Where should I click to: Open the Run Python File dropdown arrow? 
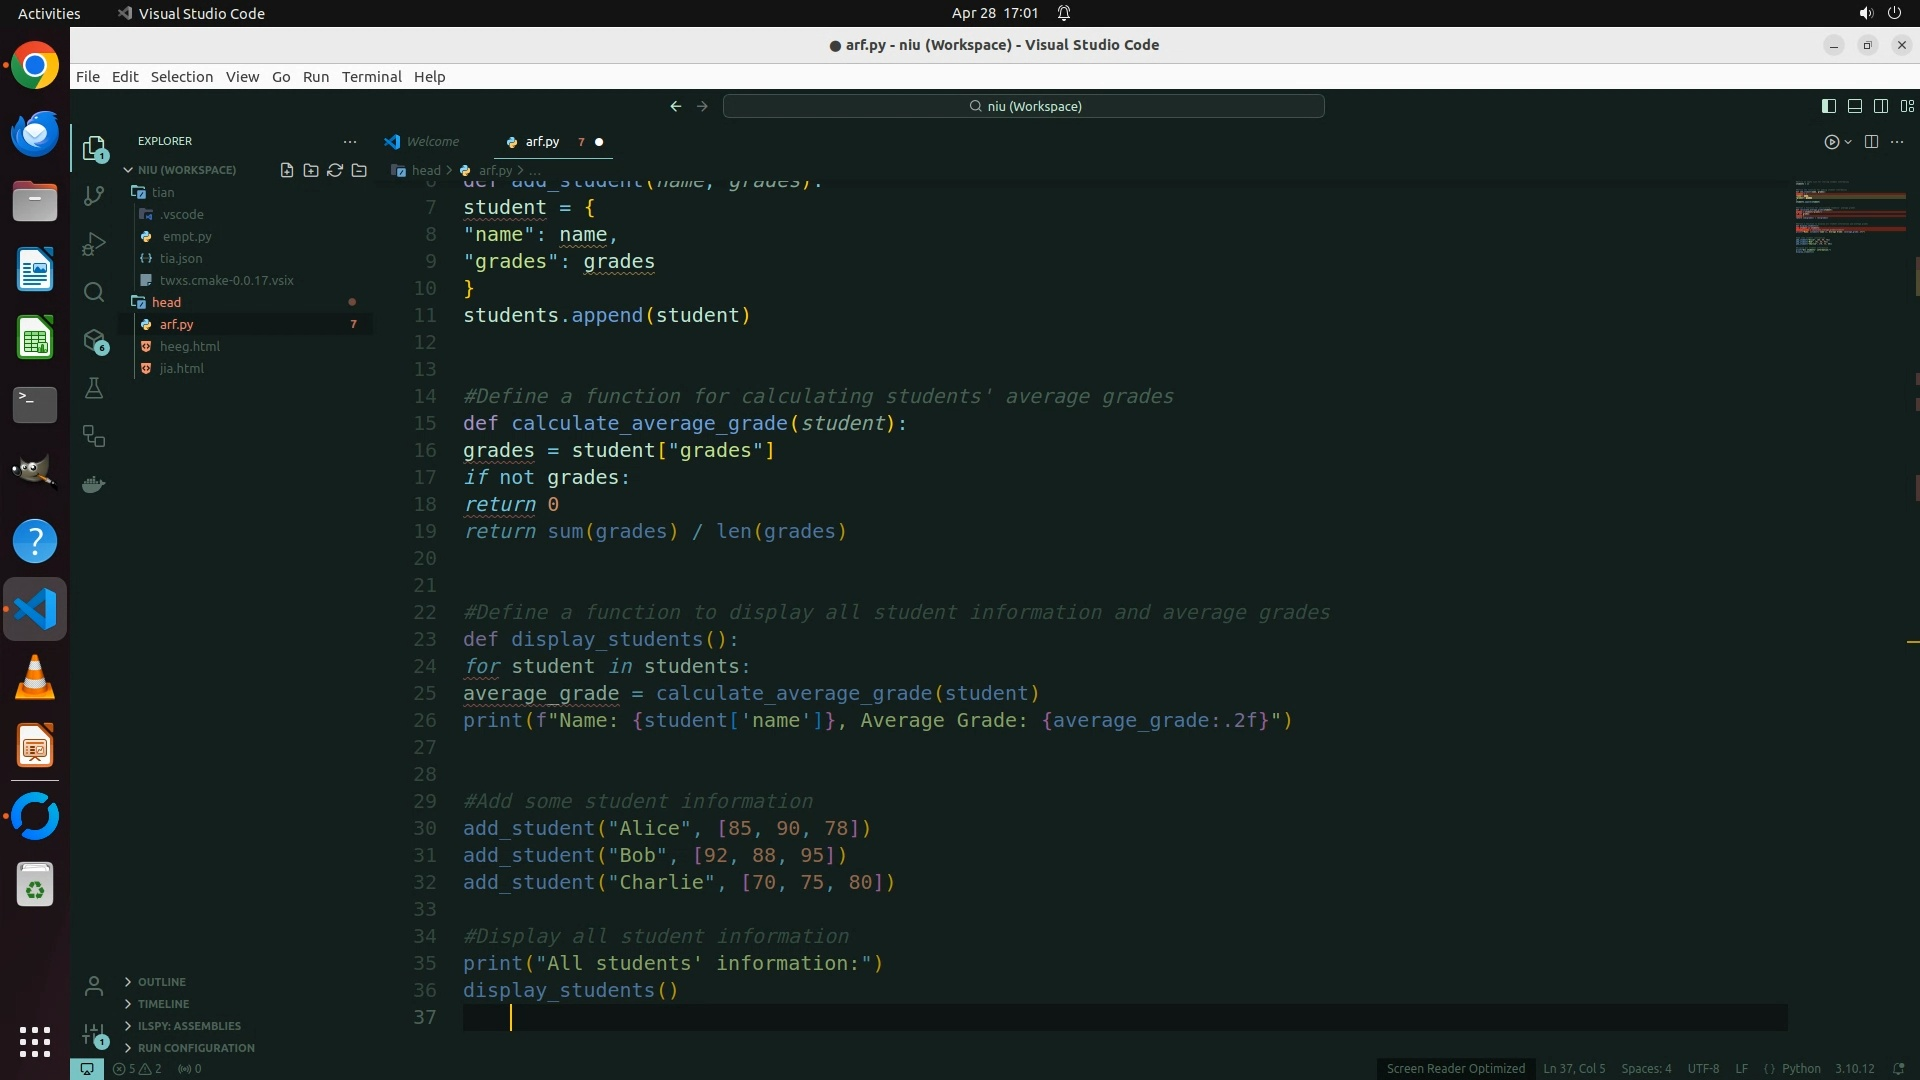[x=1848, y=142]
